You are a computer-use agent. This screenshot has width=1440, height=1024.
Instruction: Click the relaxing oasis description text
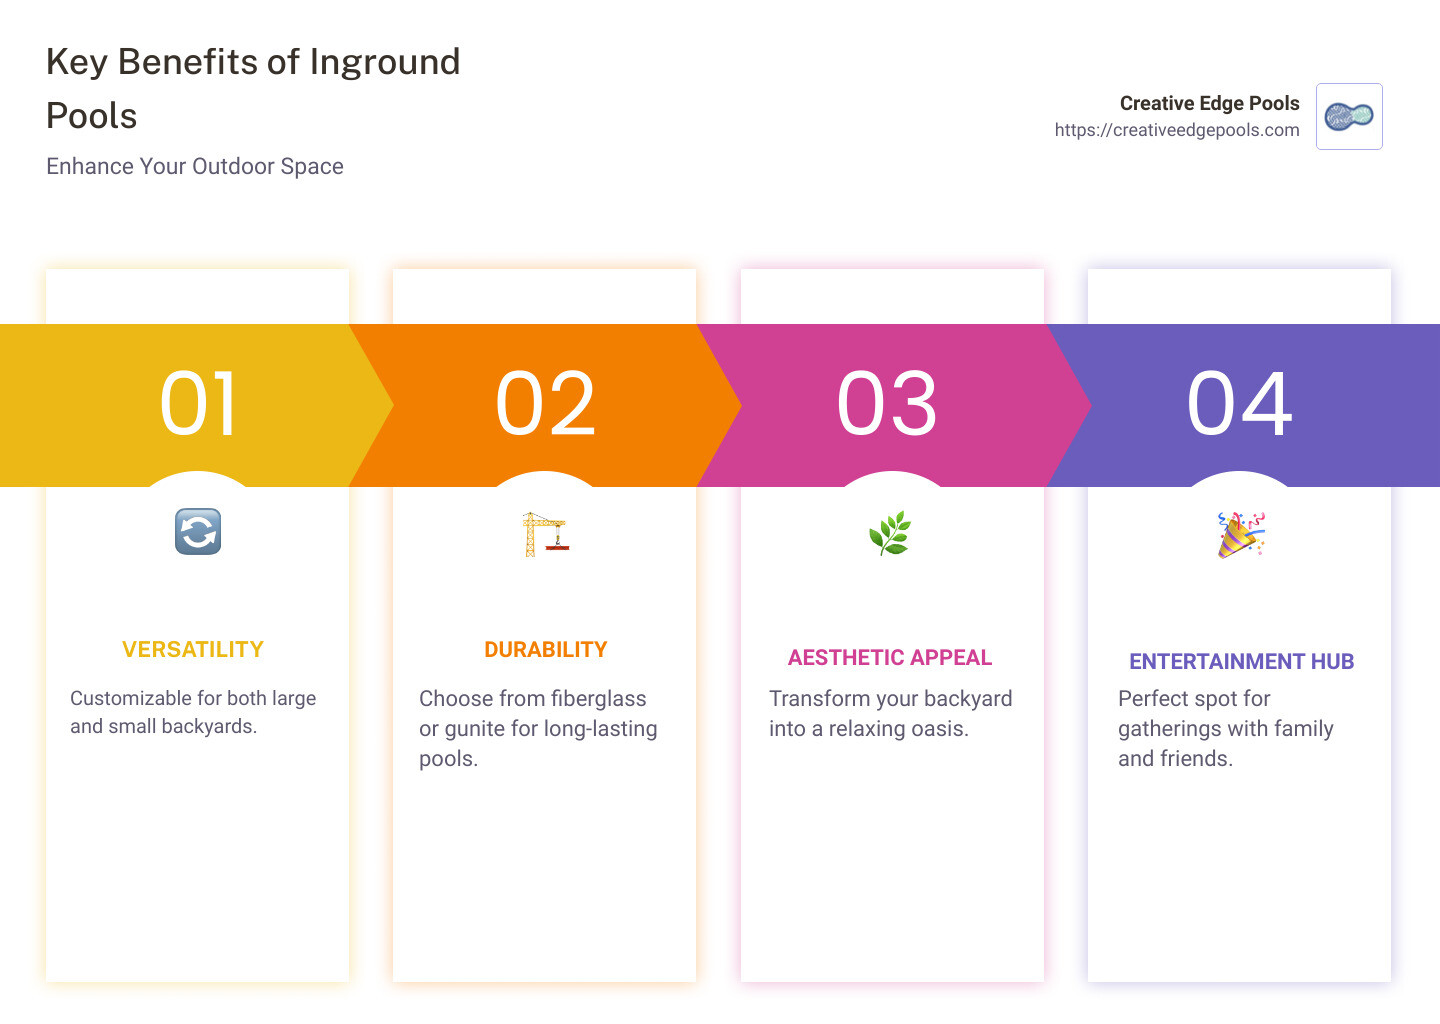click(x=890, y=713)
